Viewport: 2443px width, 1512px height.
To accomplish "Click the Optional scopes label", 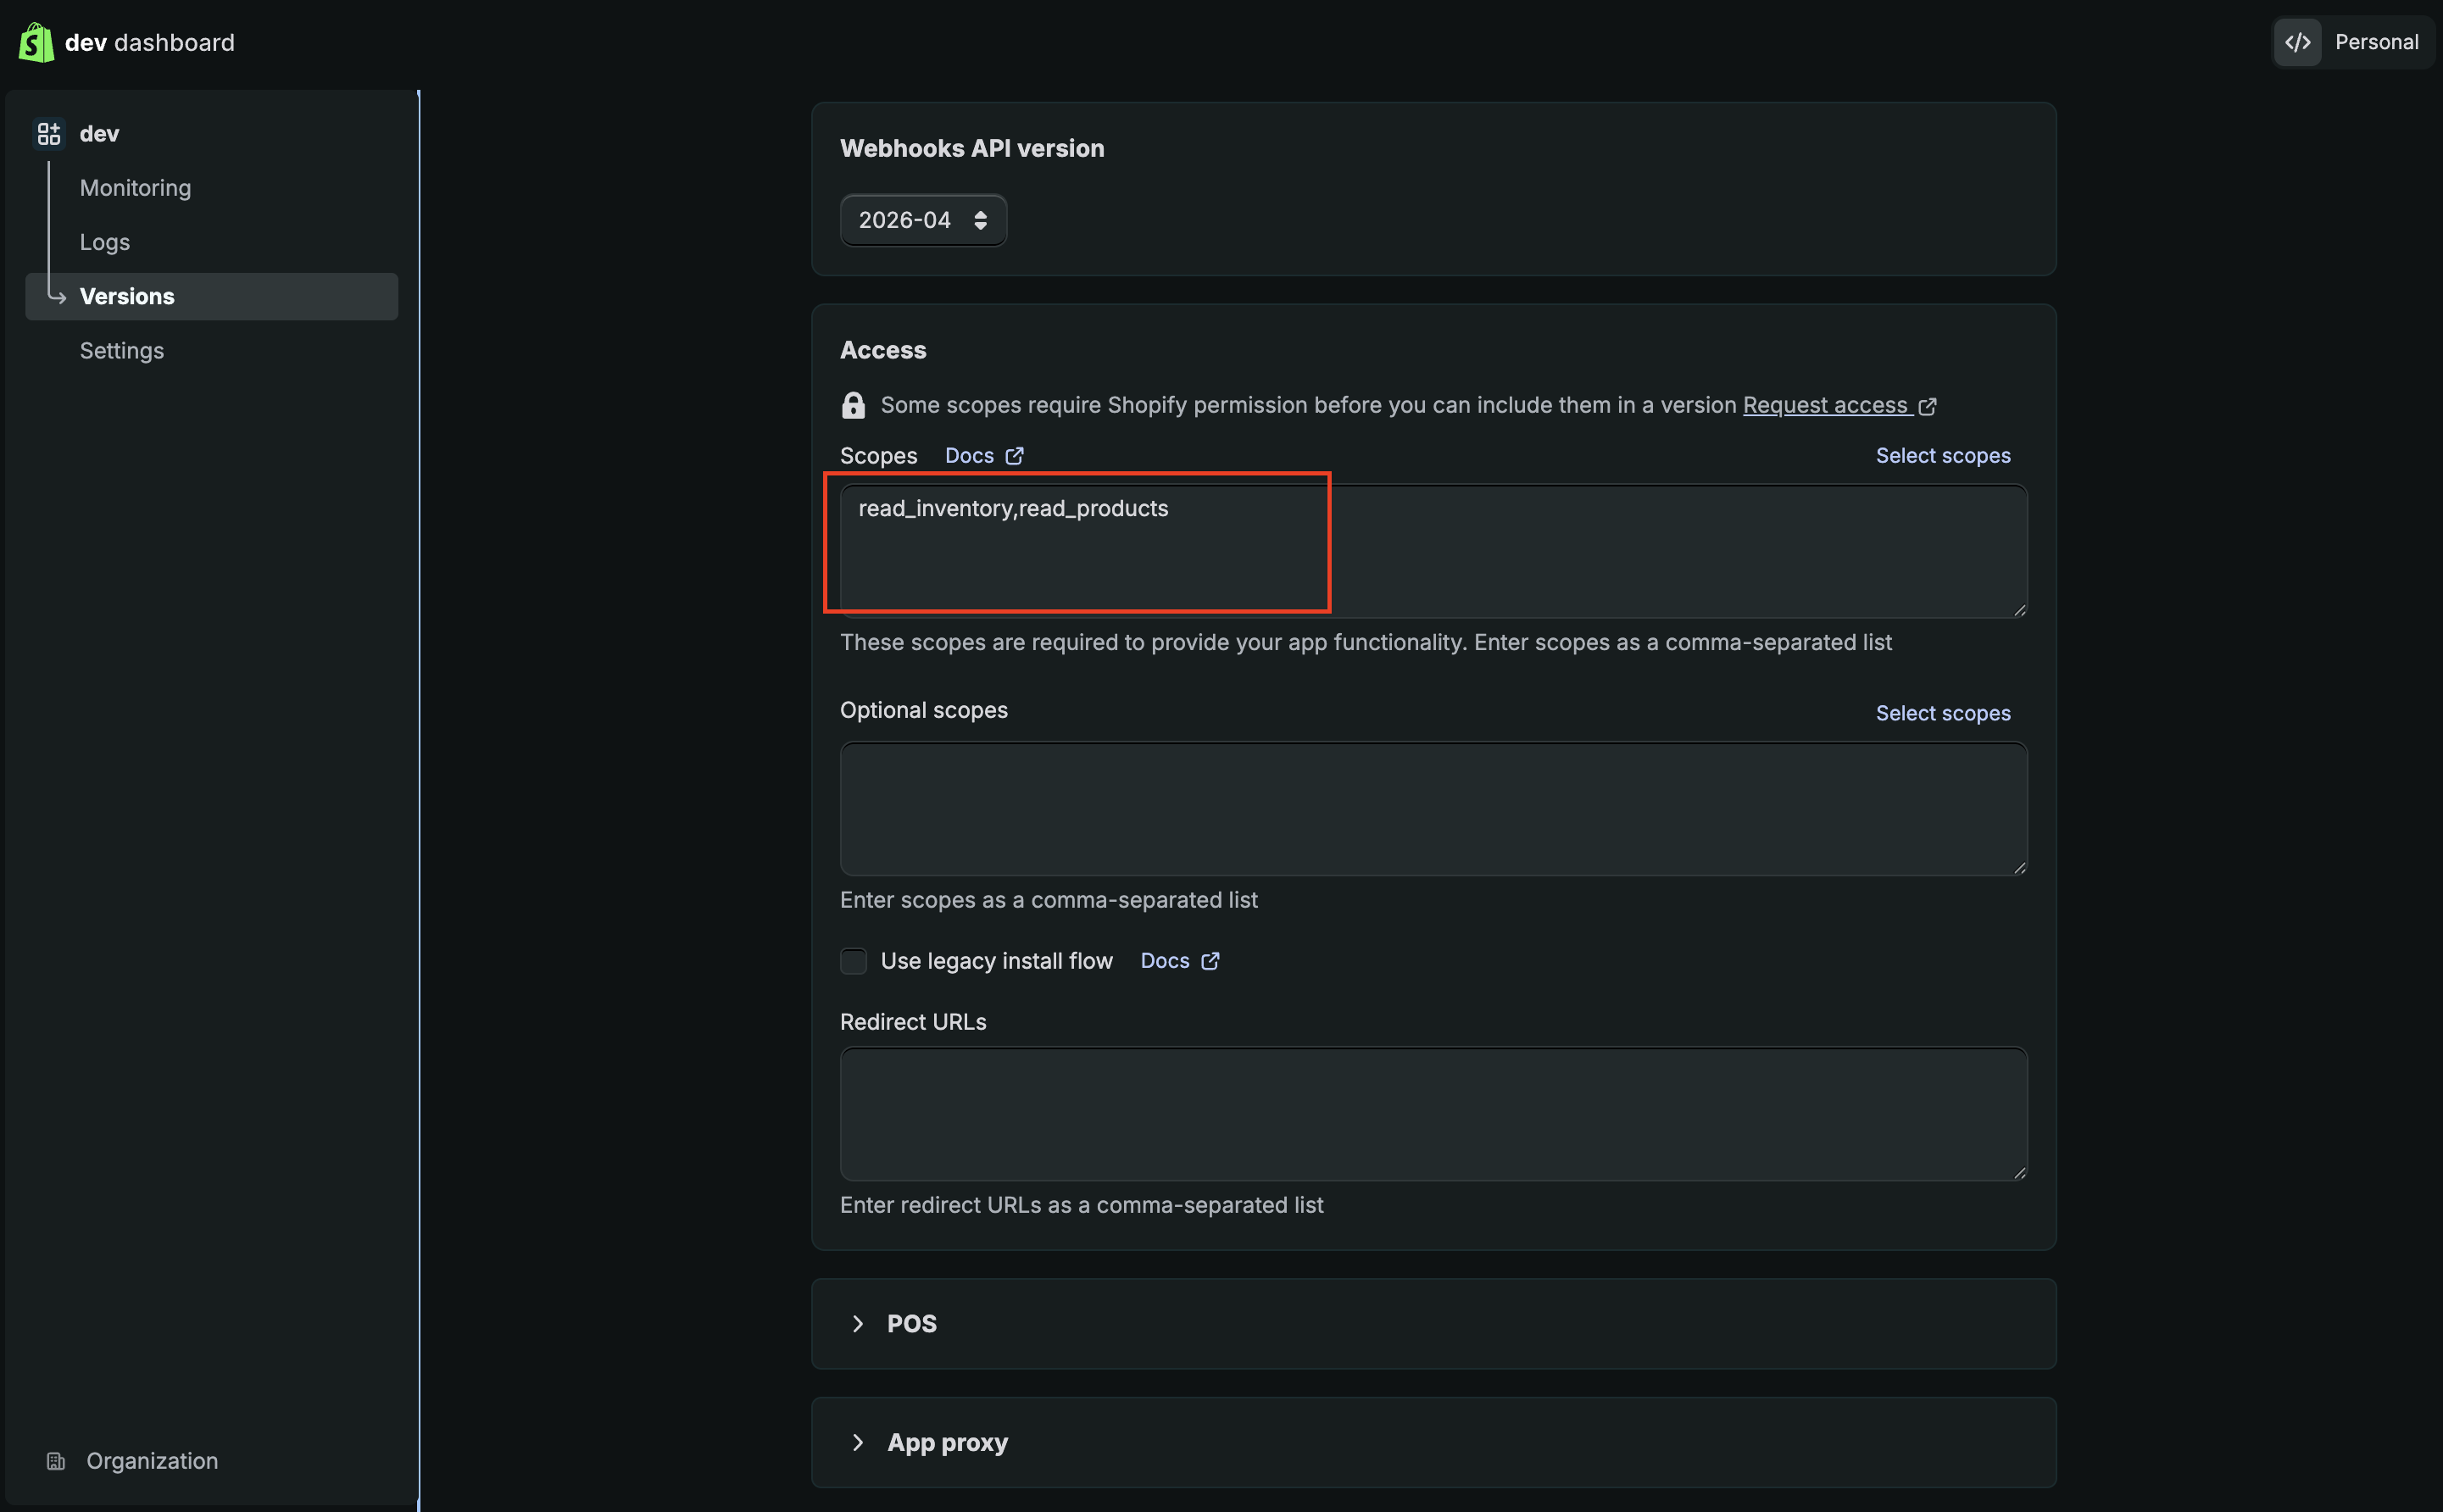I will coord(924,710).
